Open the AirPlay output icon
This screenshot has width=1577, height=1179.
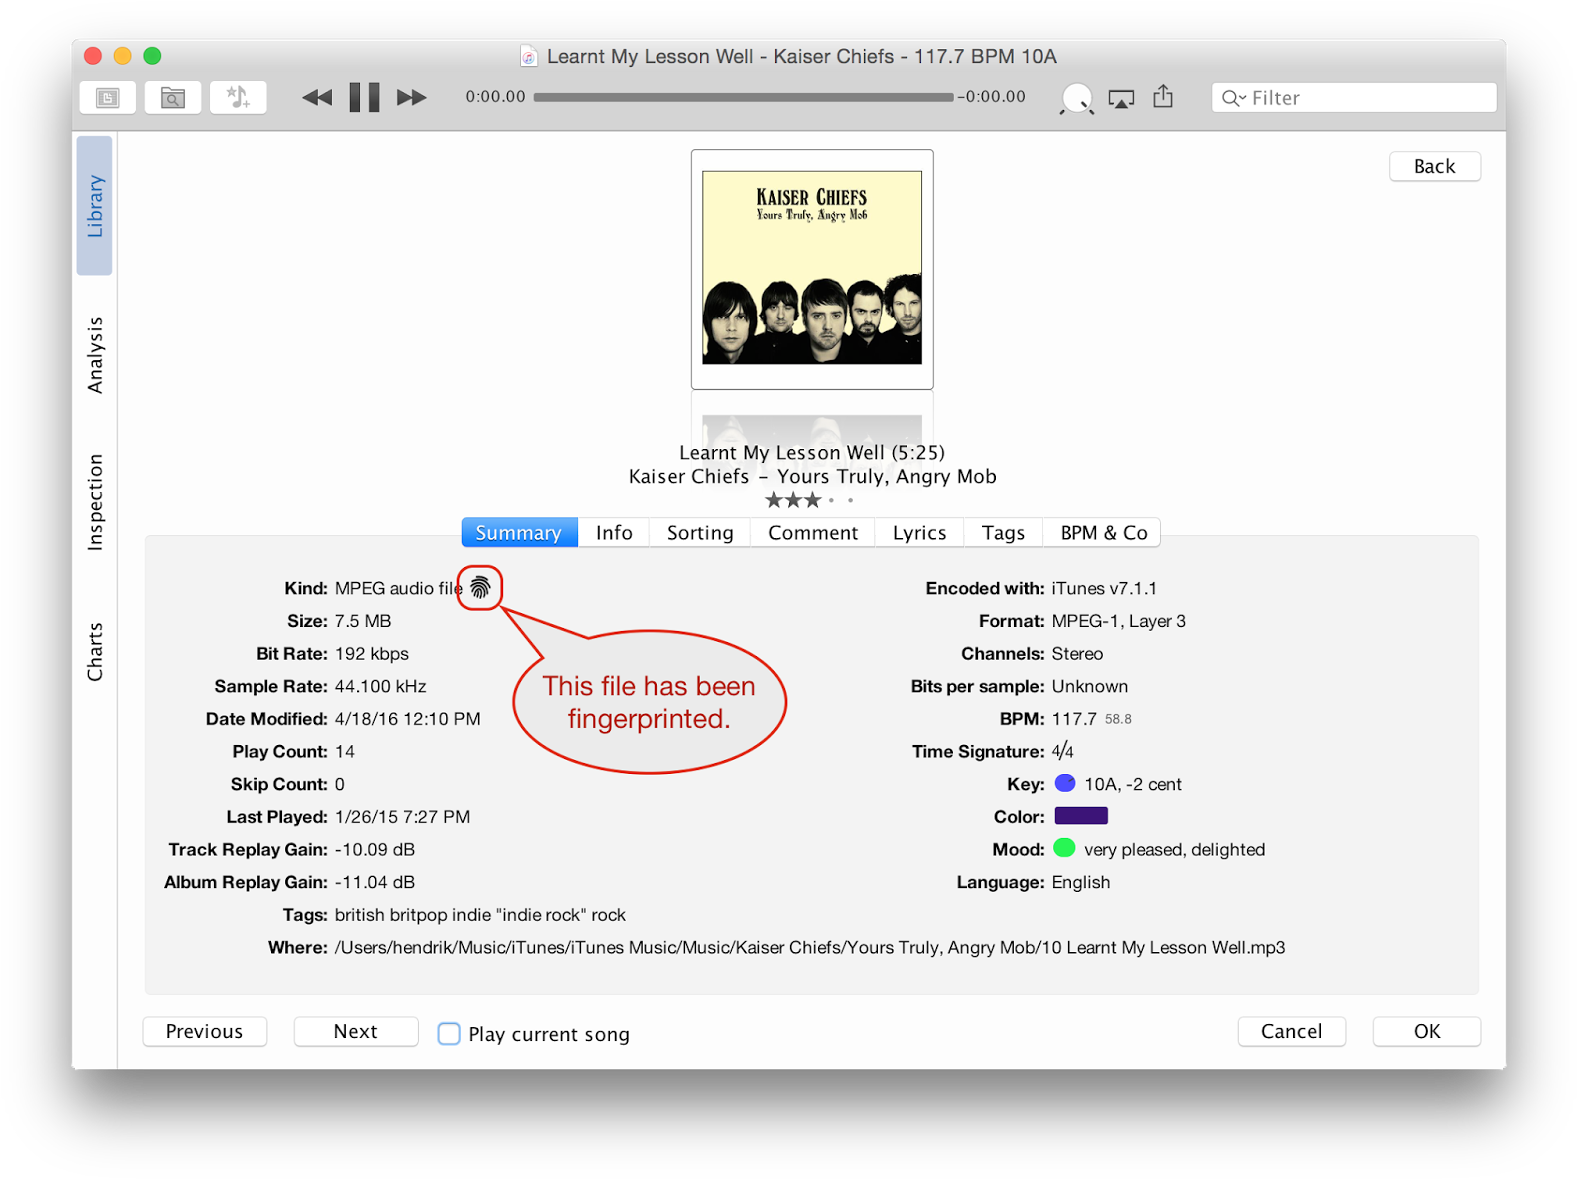[1121, 98]
